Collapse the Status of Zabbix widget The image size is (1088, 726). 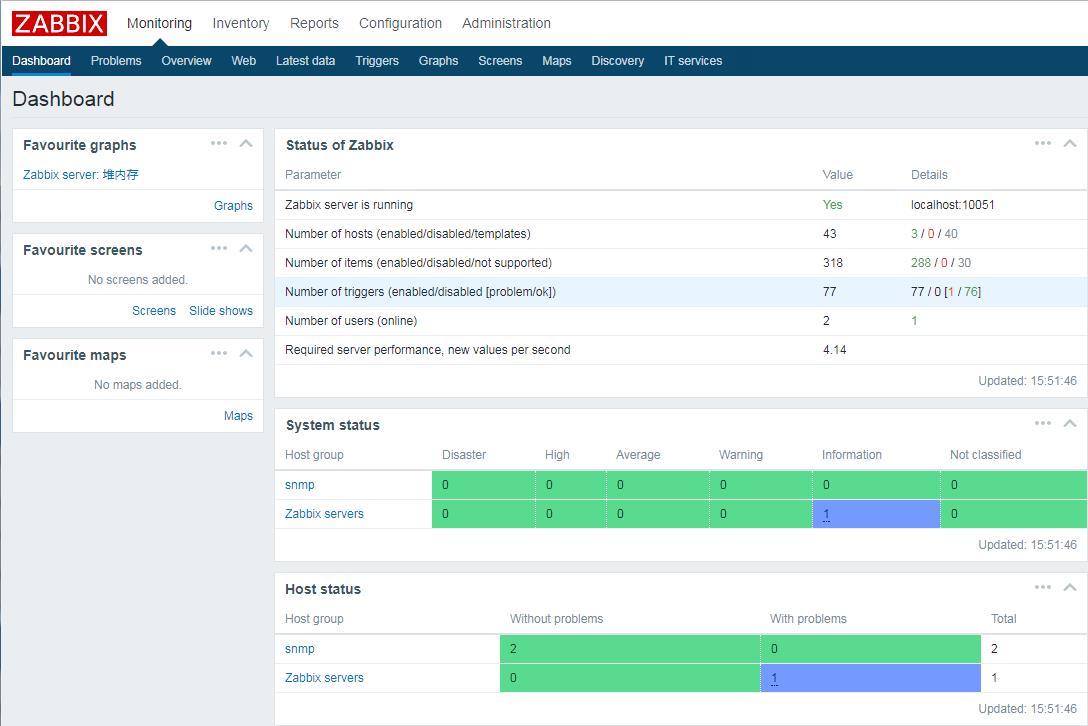1069,143
